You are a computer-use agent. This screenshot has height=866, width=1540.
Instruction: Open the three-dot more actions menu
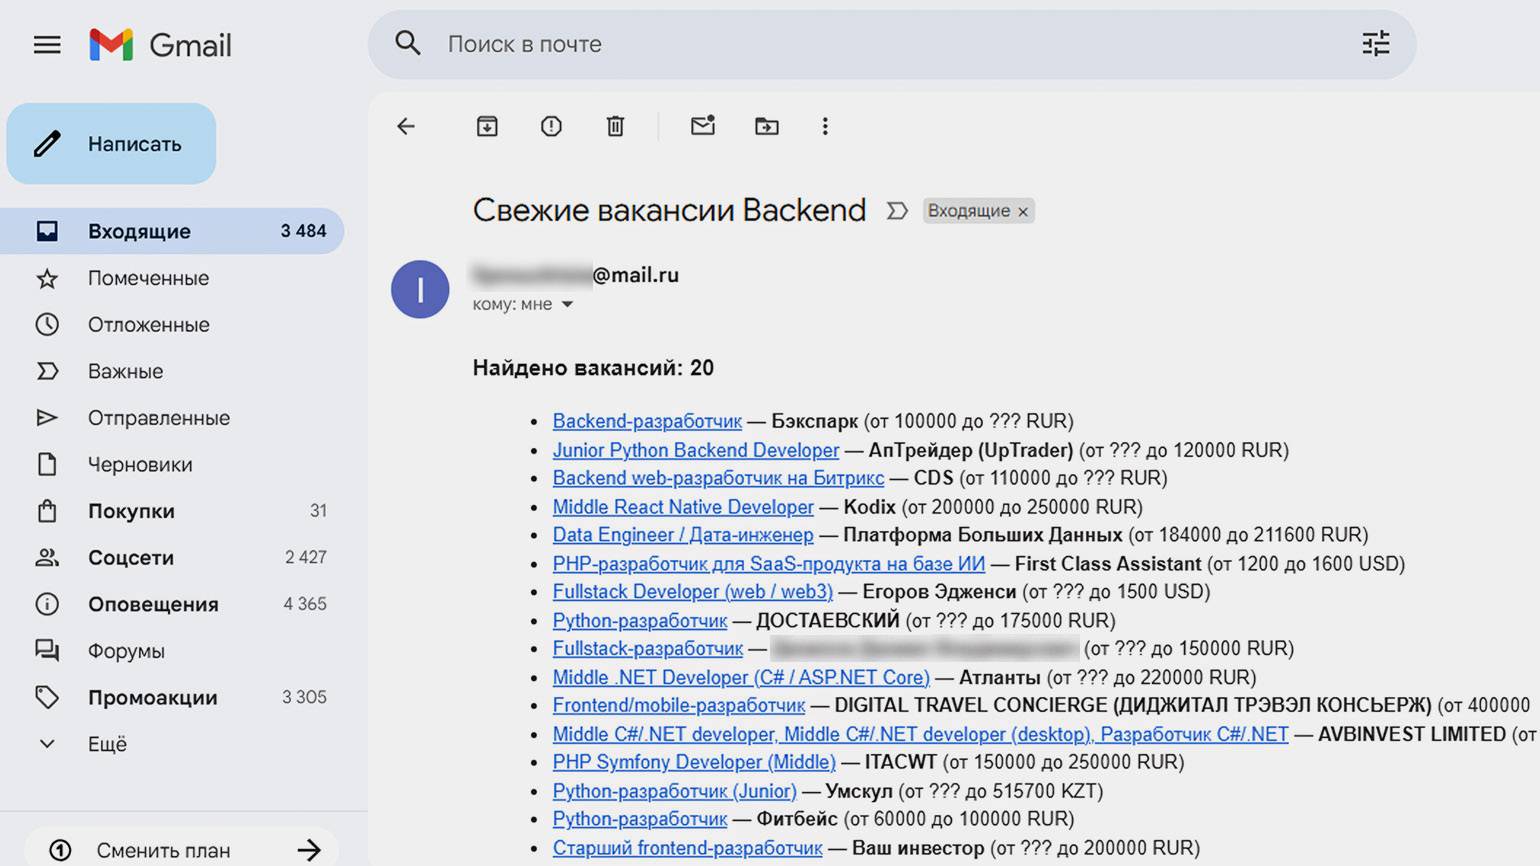(825, 126)
